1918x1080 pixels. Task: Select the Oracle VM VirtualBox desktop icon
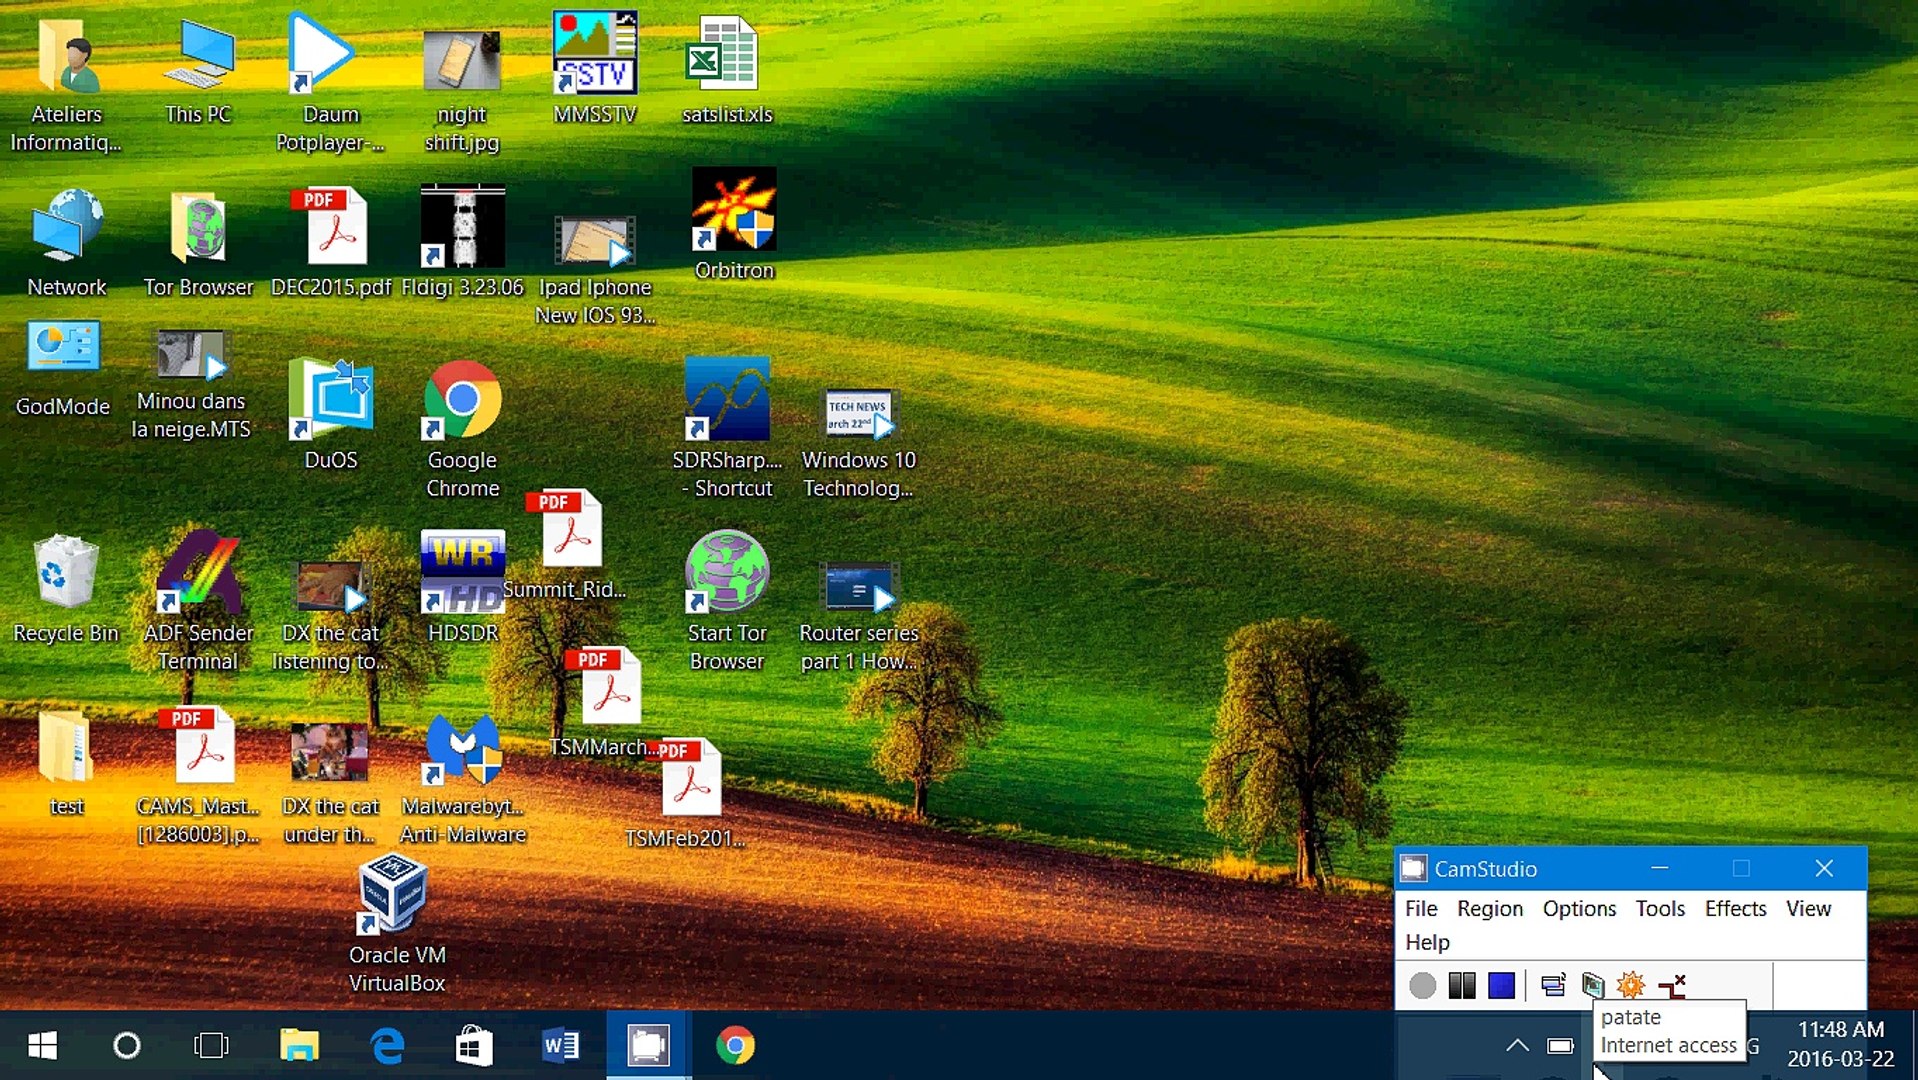pos(396,922)
